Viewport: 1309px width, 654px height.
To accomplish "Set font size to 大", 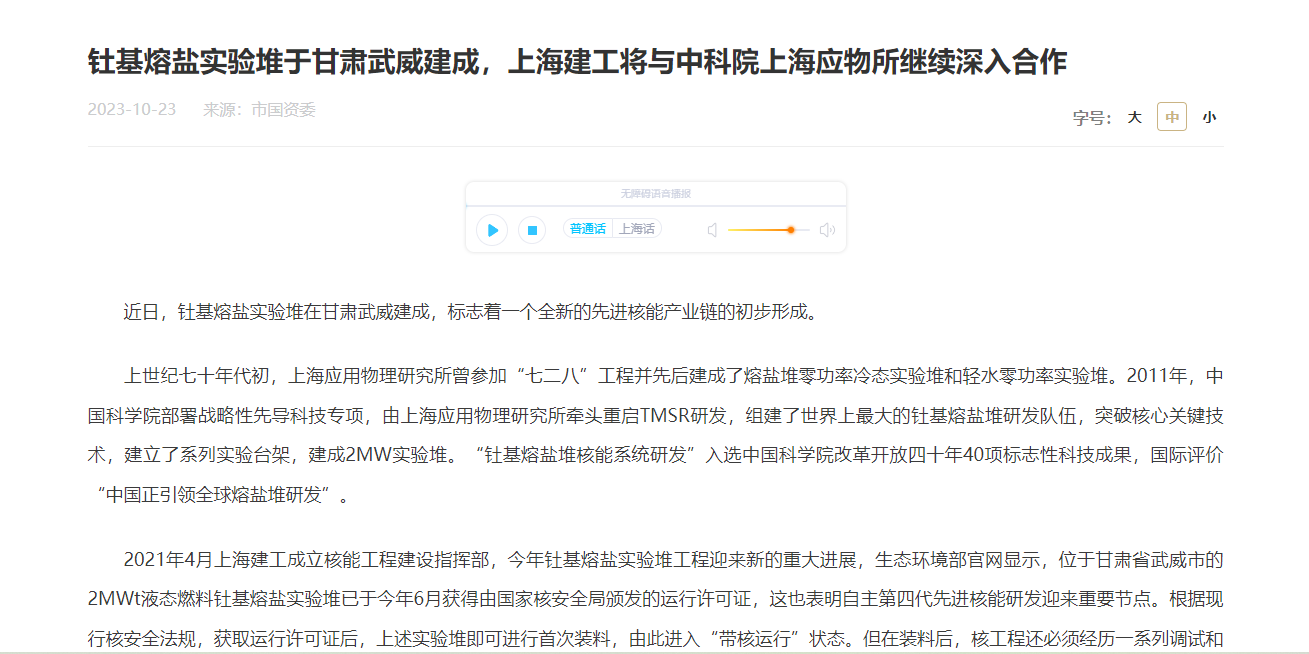I will pyautogui.click(x=1135, y=117).
